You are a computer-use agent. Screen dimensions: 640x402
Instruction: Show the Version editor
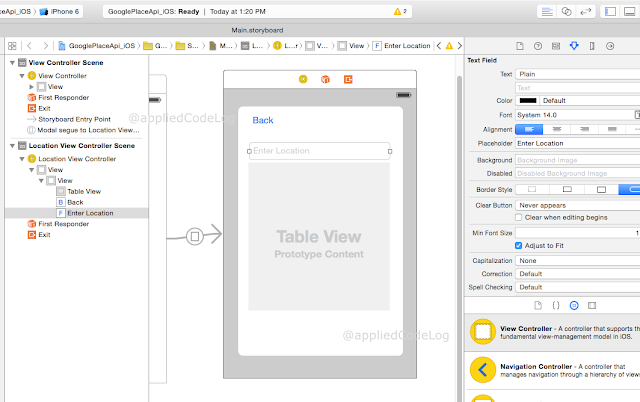tap(586, 11)
